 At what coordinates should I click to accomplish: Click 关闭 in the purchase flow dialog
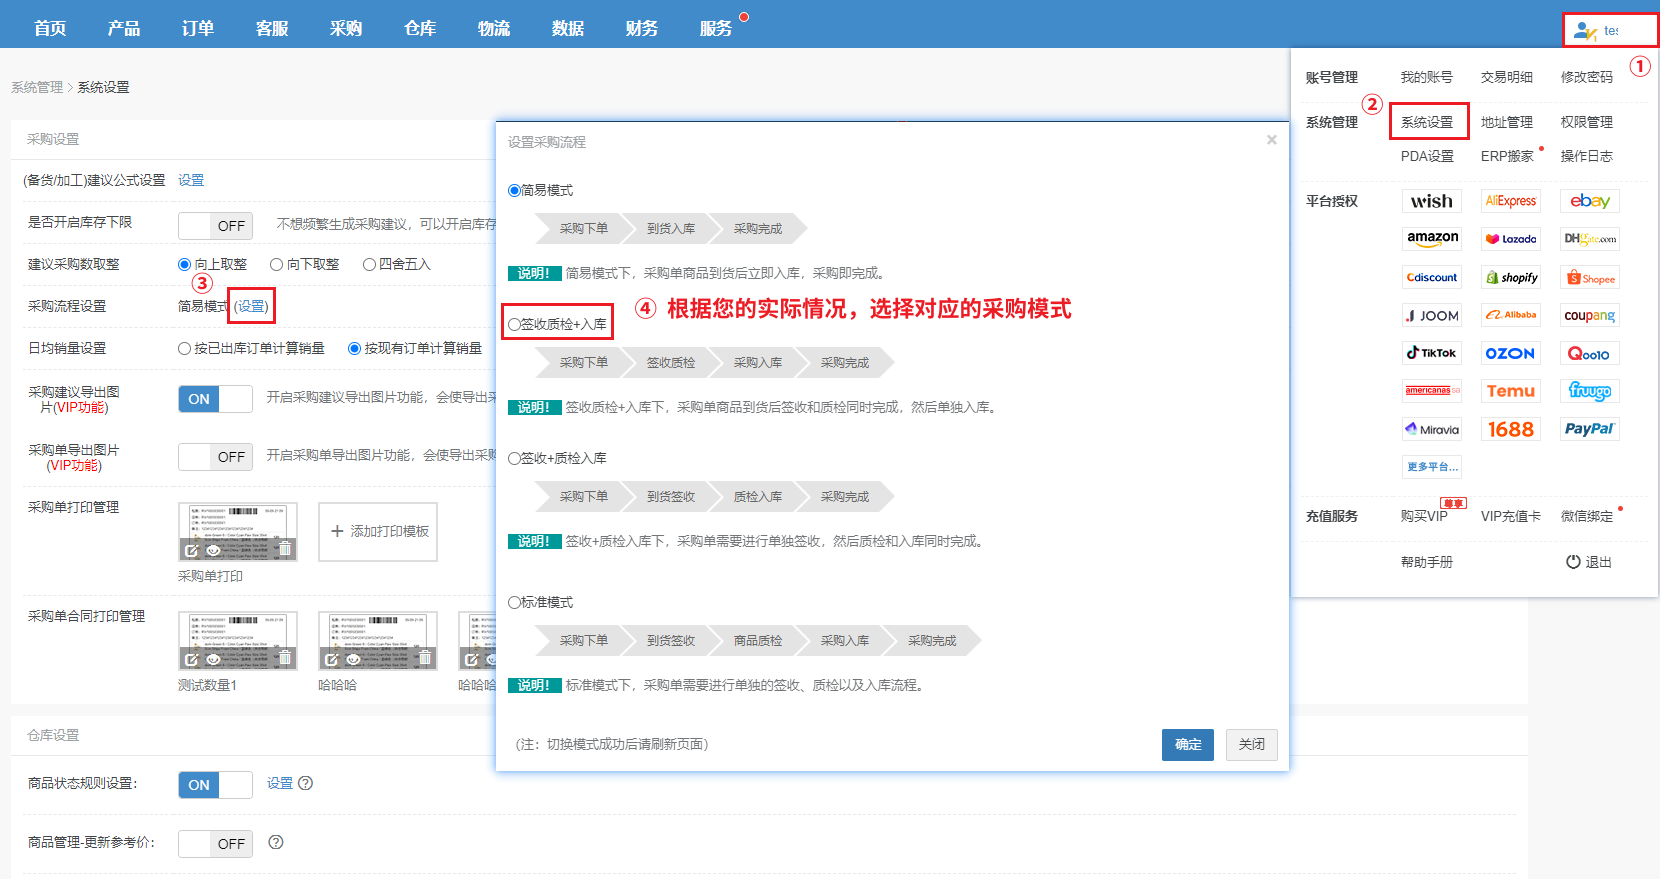[1252, 745]
